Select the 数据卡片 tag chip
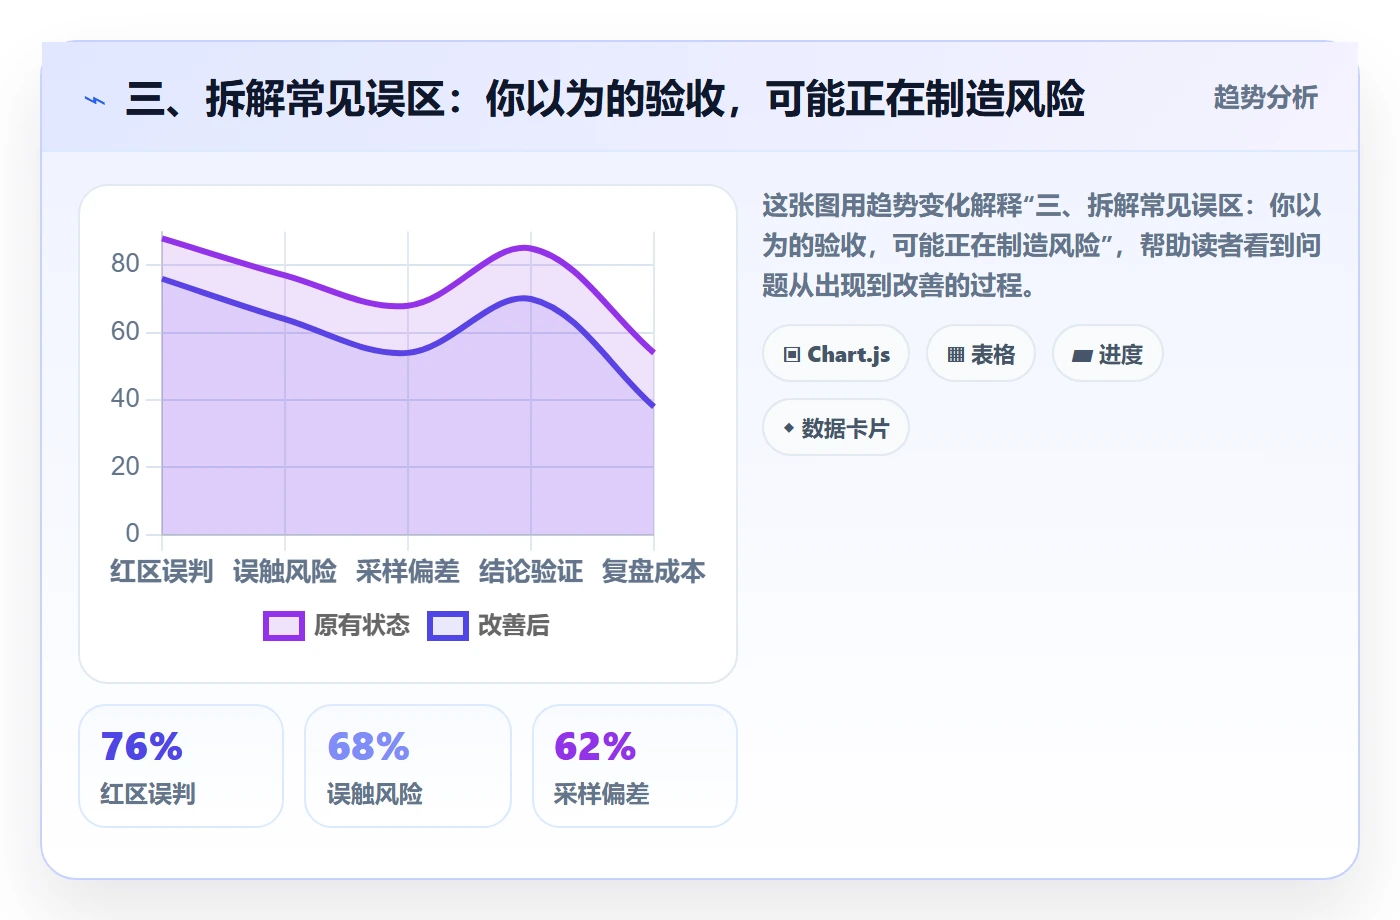 point(836,428)
